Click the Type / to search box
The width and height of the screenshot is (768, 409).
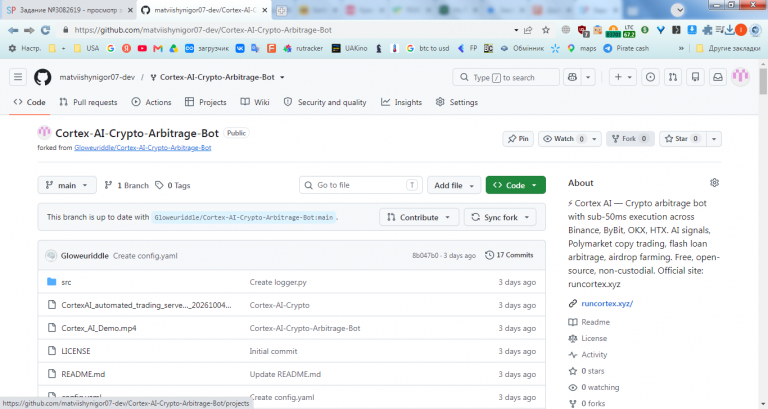pyautogui.click(x=506, y=77)
